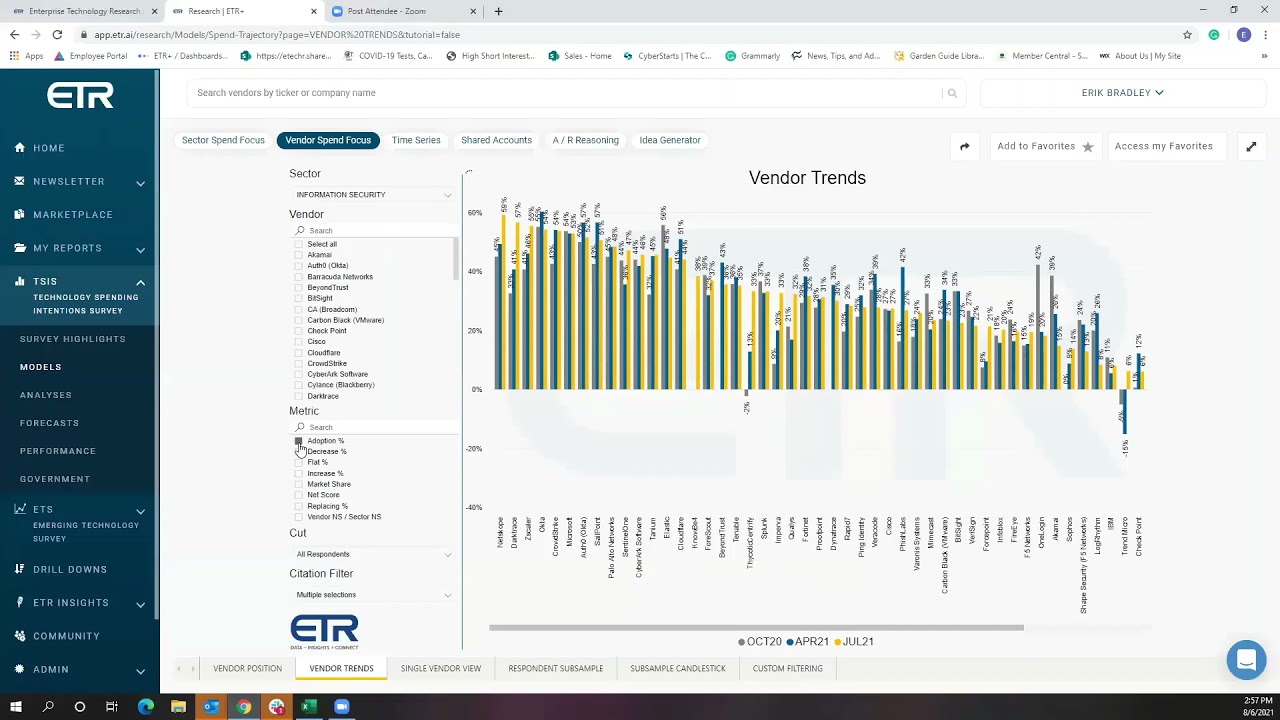This screenshot has height=720, width=1280.
Task: Open the Admin sidebar section
Action: [50, 669]
